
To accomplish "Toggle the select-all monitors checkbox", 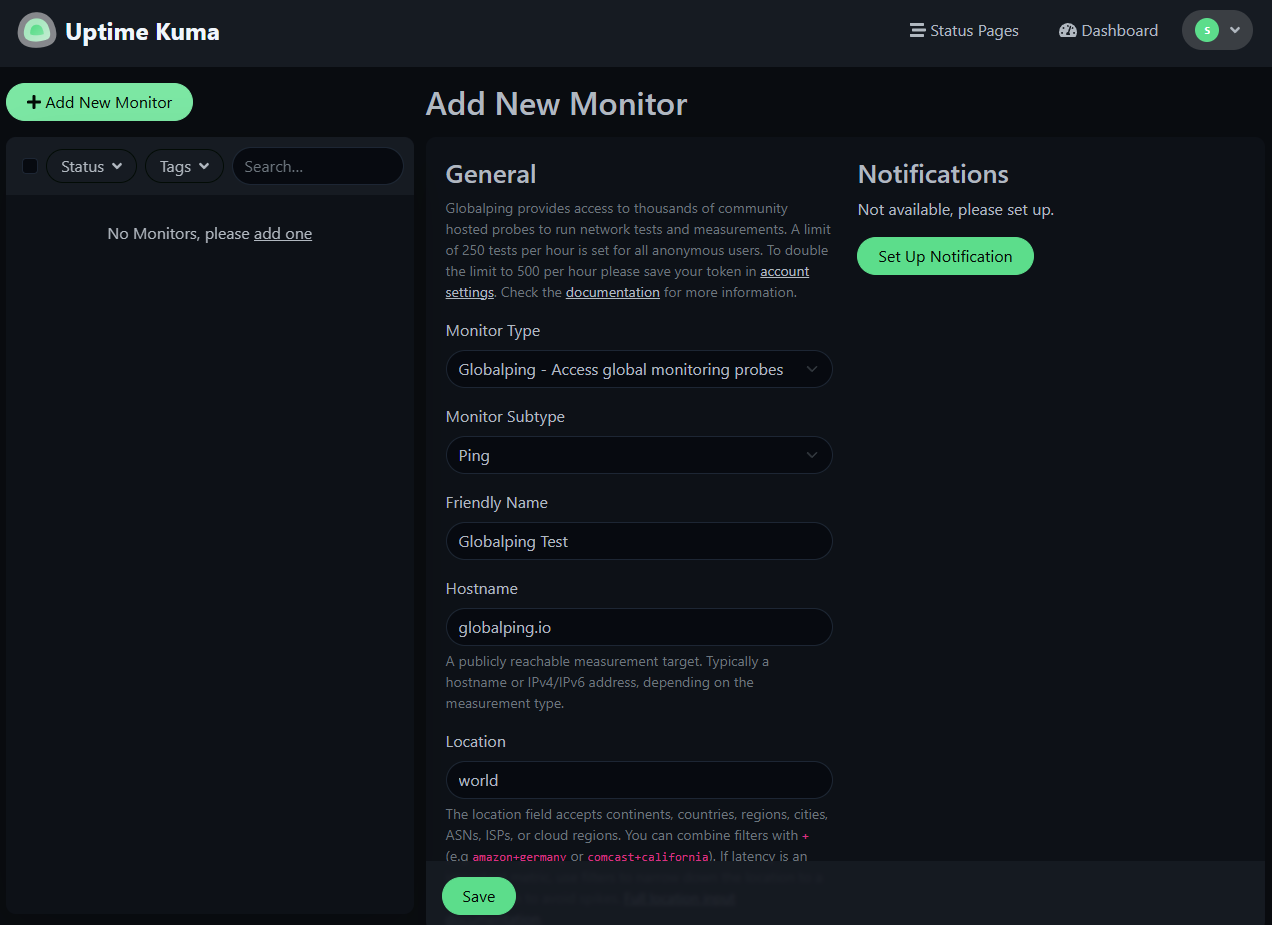I will (x=29, y=165).
